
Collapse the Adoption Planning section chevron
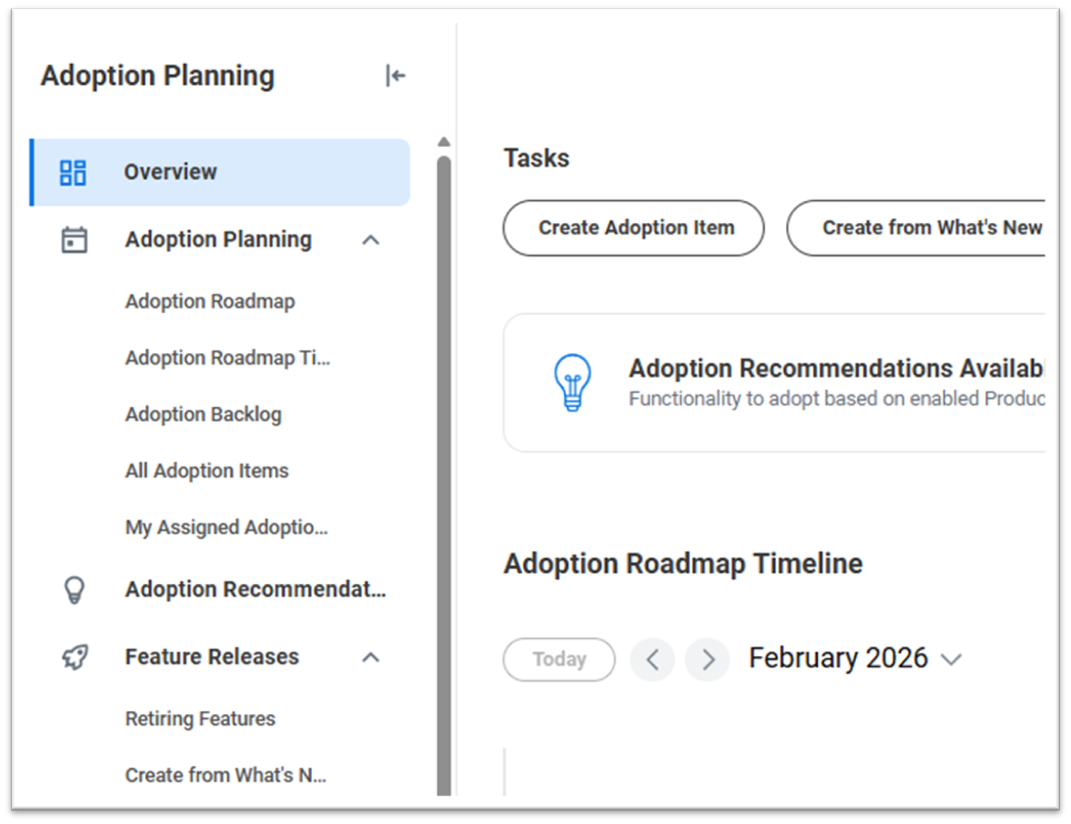(x=370, y=240)
